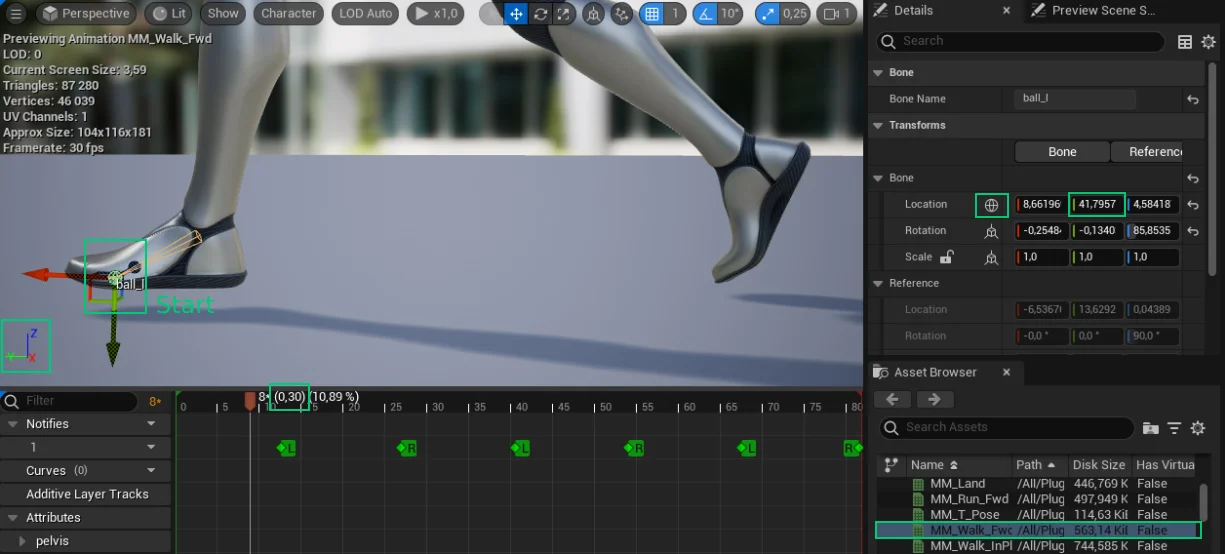
Task: Click the Bone Name ball_l field
Action: (x=1075, y=99)
